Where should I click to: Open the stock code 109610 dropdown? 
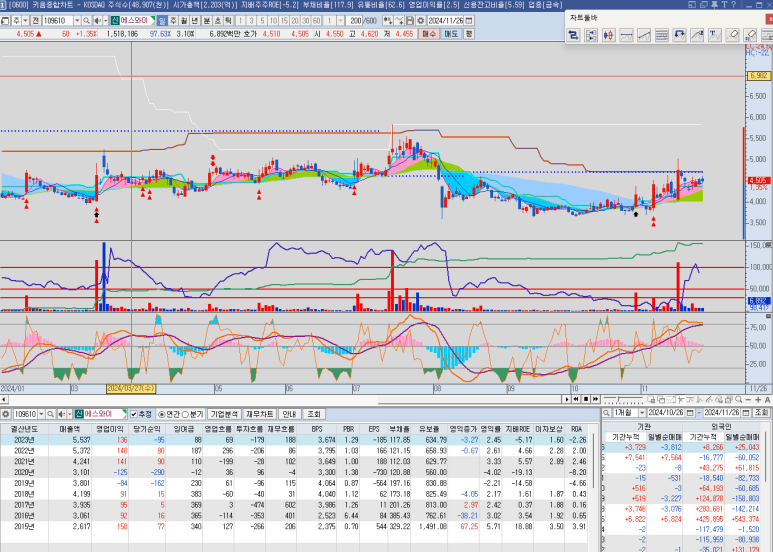point(77,21)
